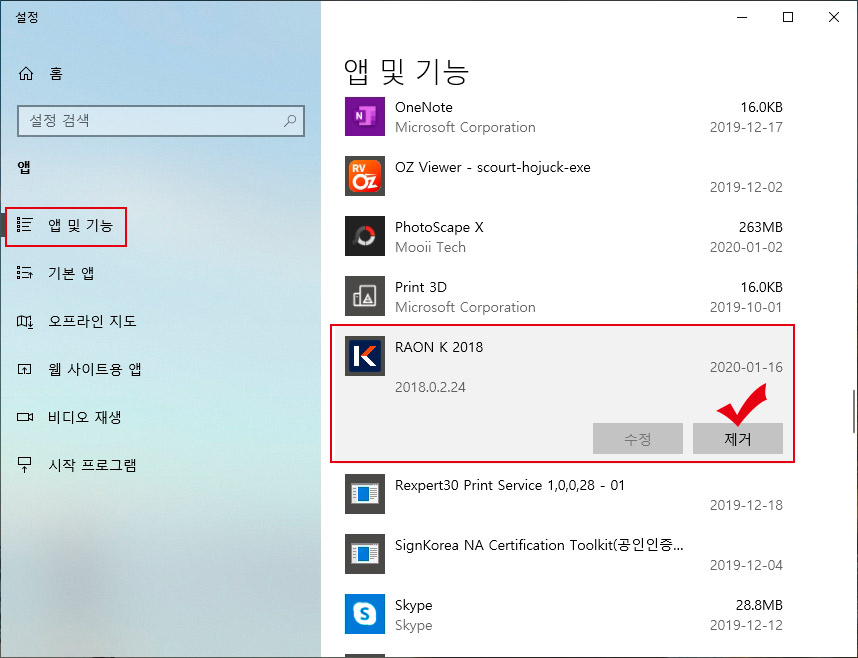Click Skype size 28.8MB
This screenshot has width=858, height=658.
tap(759, 605)
